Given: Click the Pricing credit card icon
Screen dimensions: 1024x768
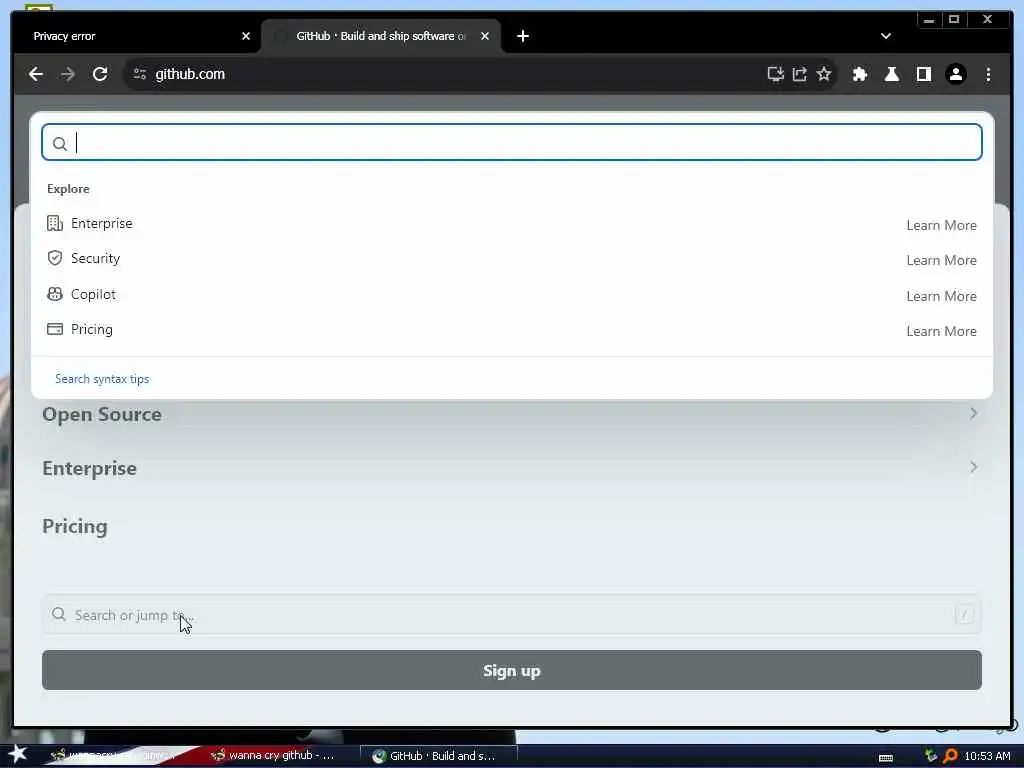Looking at the screenshot, I should (x=55, y=328).
